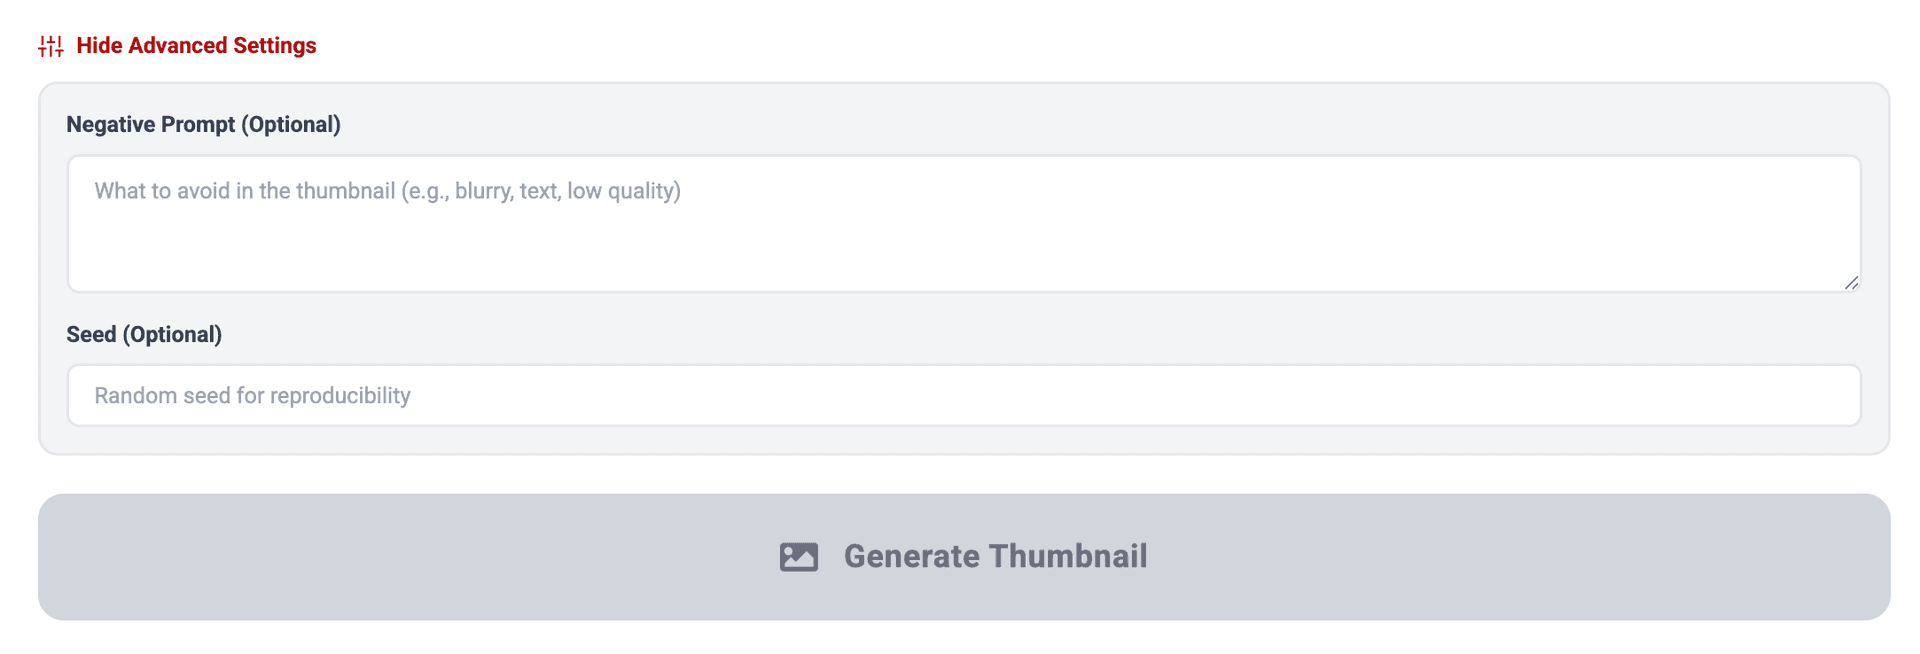This screenshot has height=654, width=1920.
Task: Grab the negative prompt textarea resize handle
Action: tap(1851, 283)
